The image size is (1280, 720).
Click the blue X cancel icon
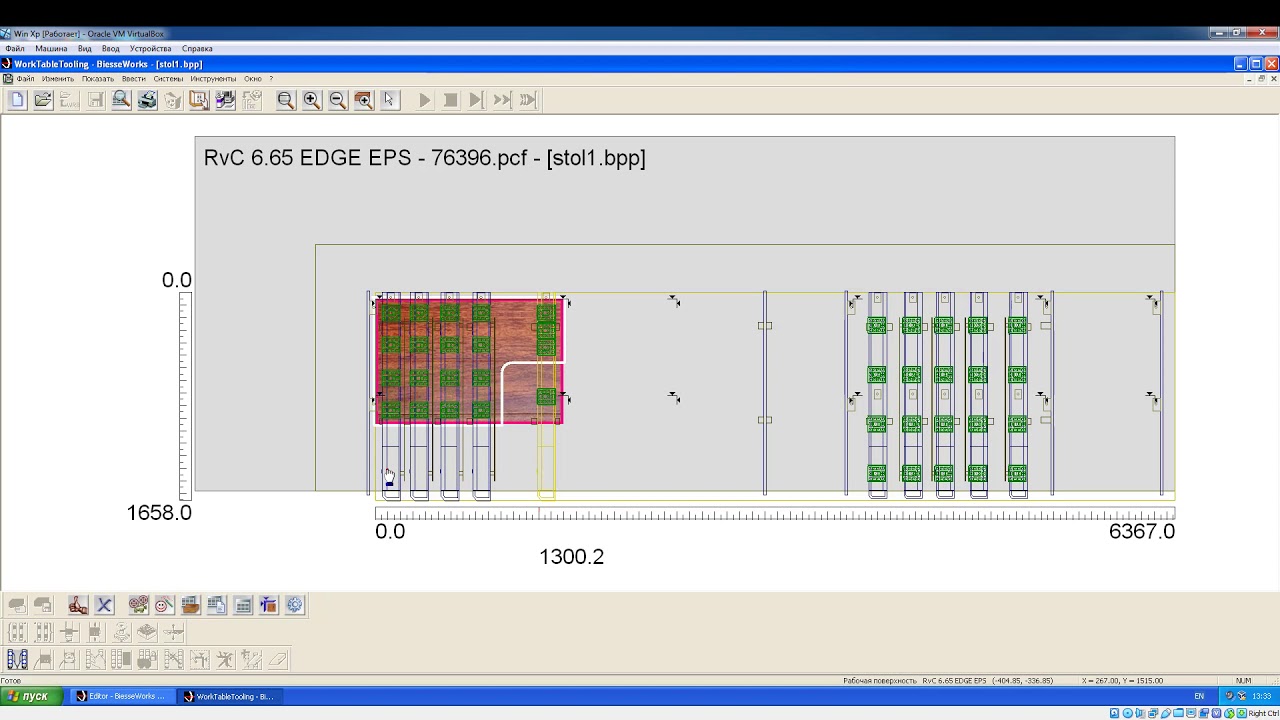tap(104, 605)
